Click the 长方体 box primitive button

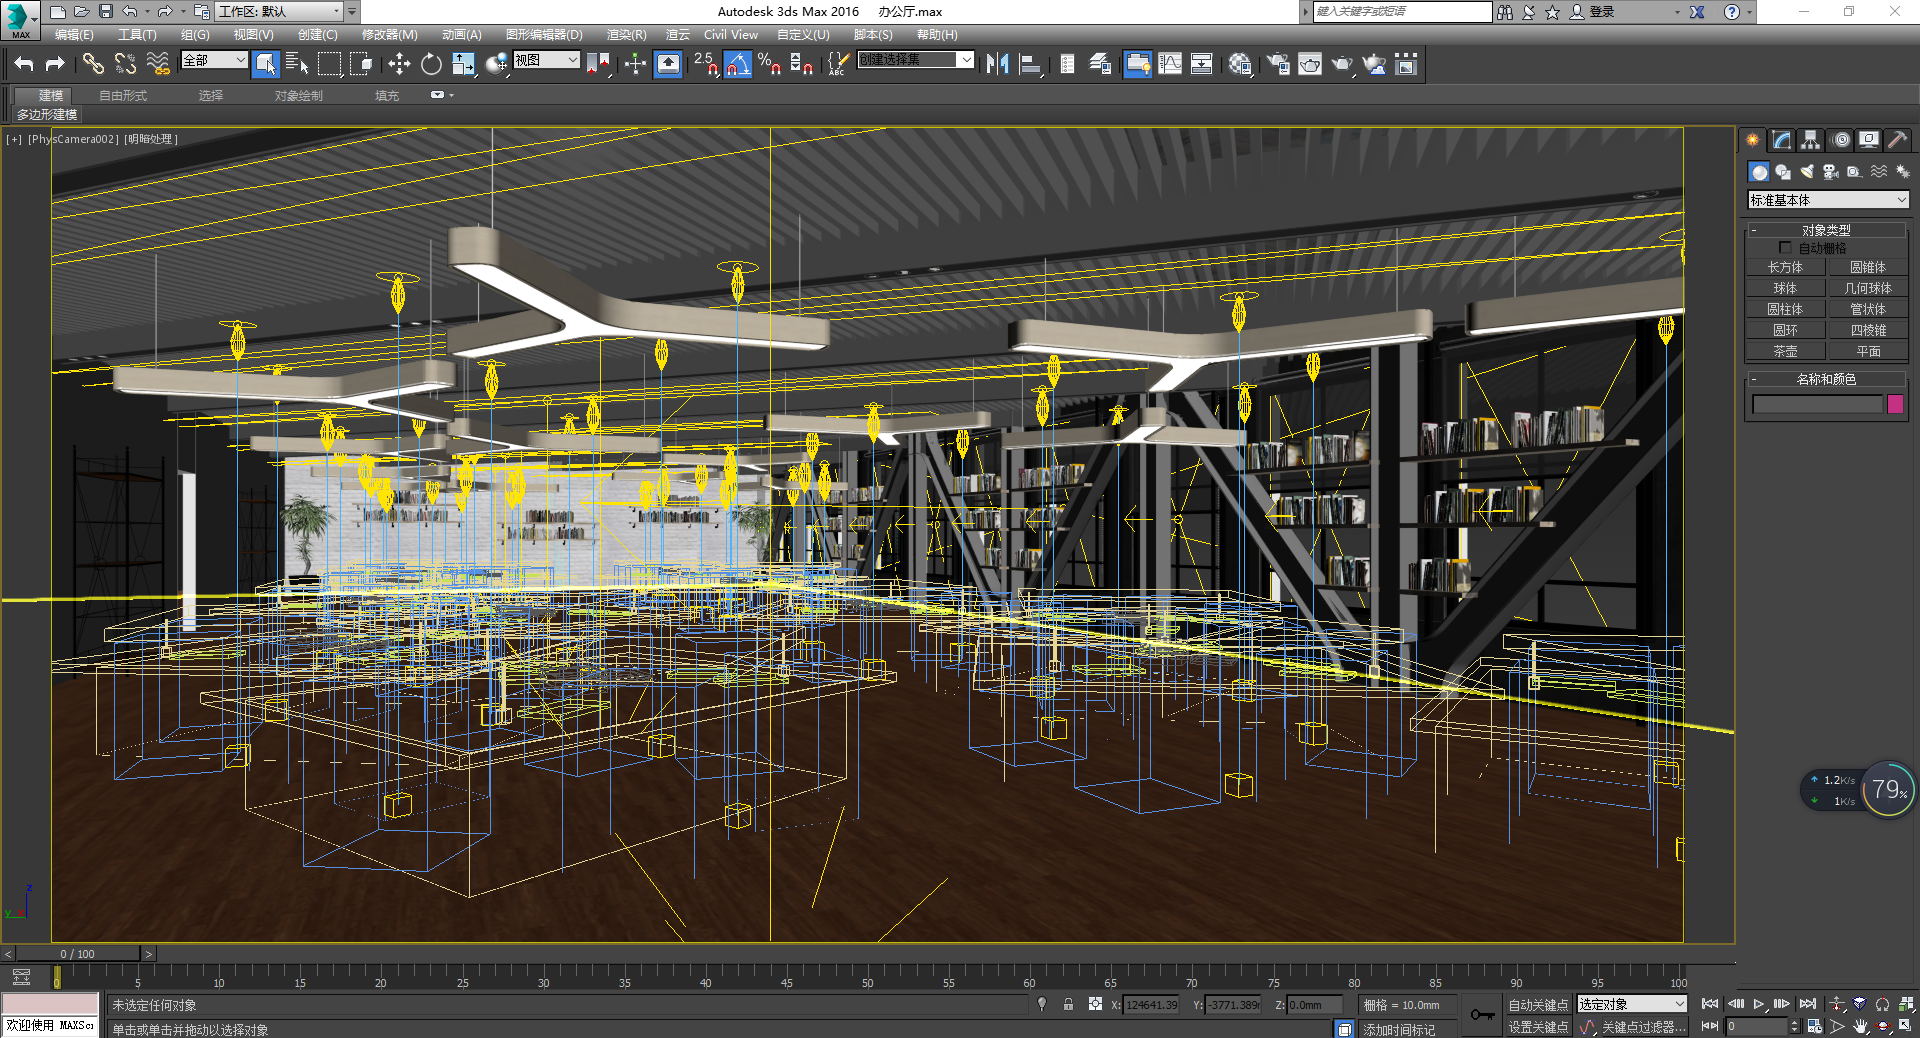[x=1785, y=267]
